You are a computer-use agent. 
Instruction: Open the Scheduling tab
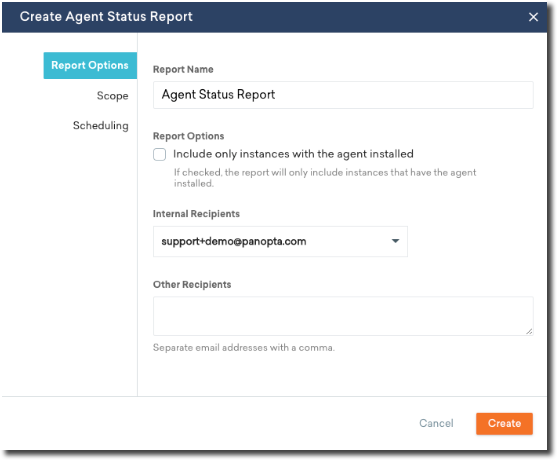coord(101,125)
